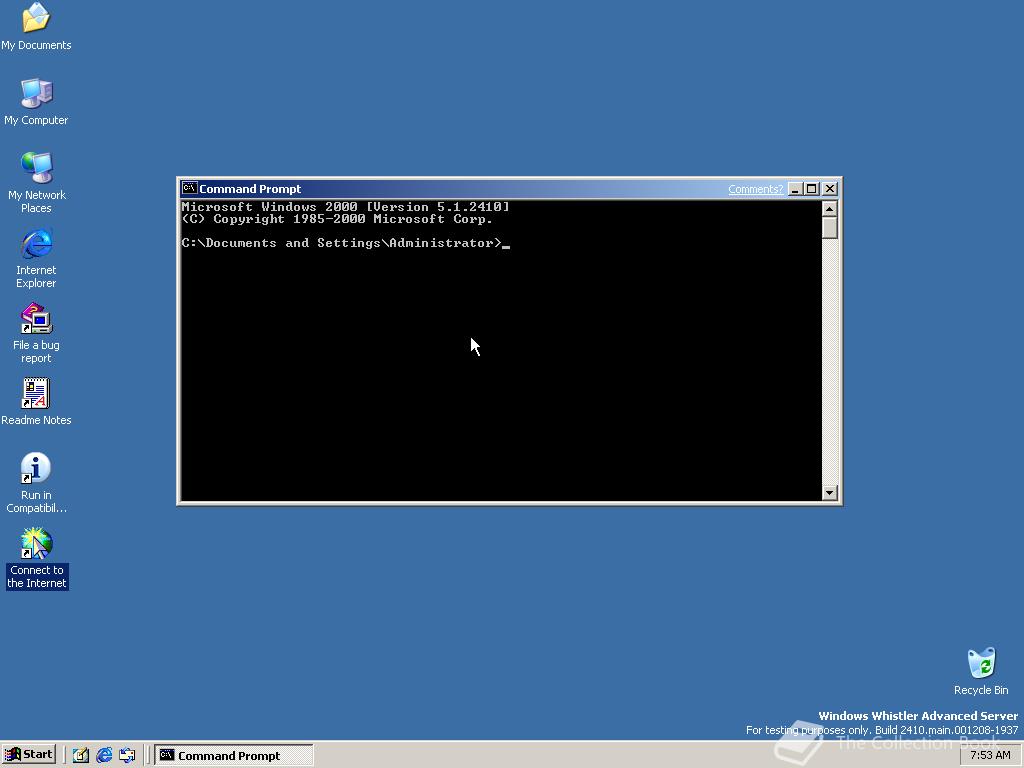
Task: Click the '(C) Copyright 1985-2000 Microsoft Corp.' line
Action: [x=337, y=219]
